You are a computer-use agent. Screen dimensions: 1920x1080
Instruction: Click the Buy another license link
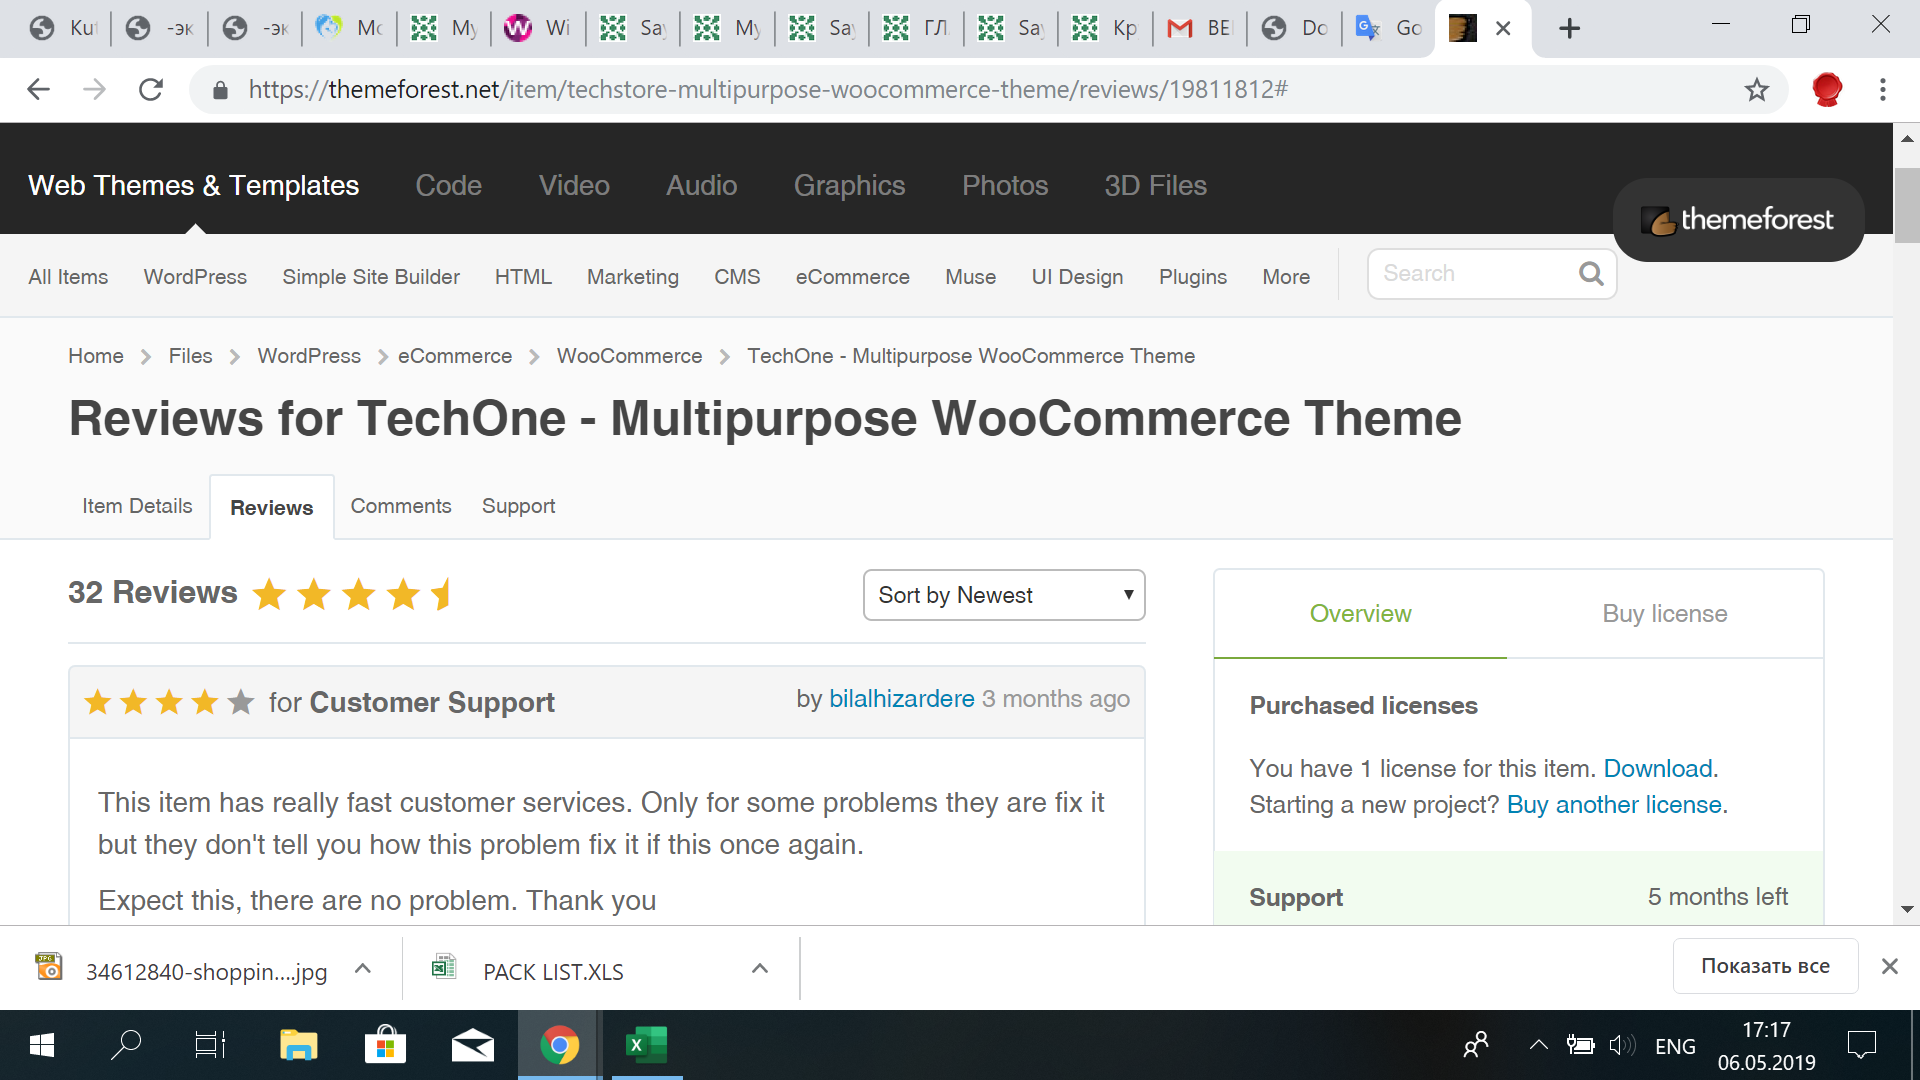tap(1614, 804)
